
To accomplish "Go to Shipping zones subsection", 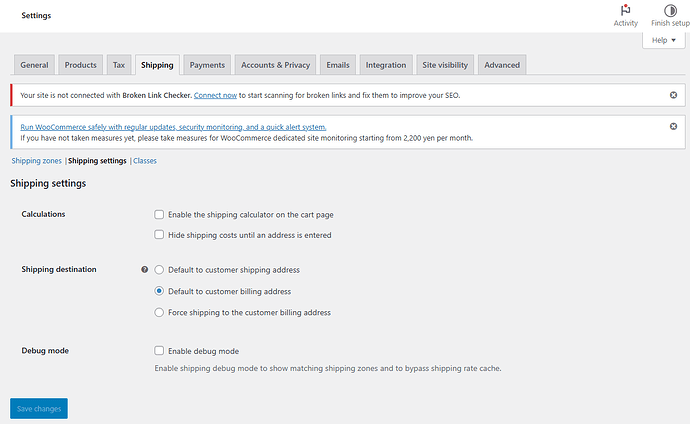I will coord(37,161).
